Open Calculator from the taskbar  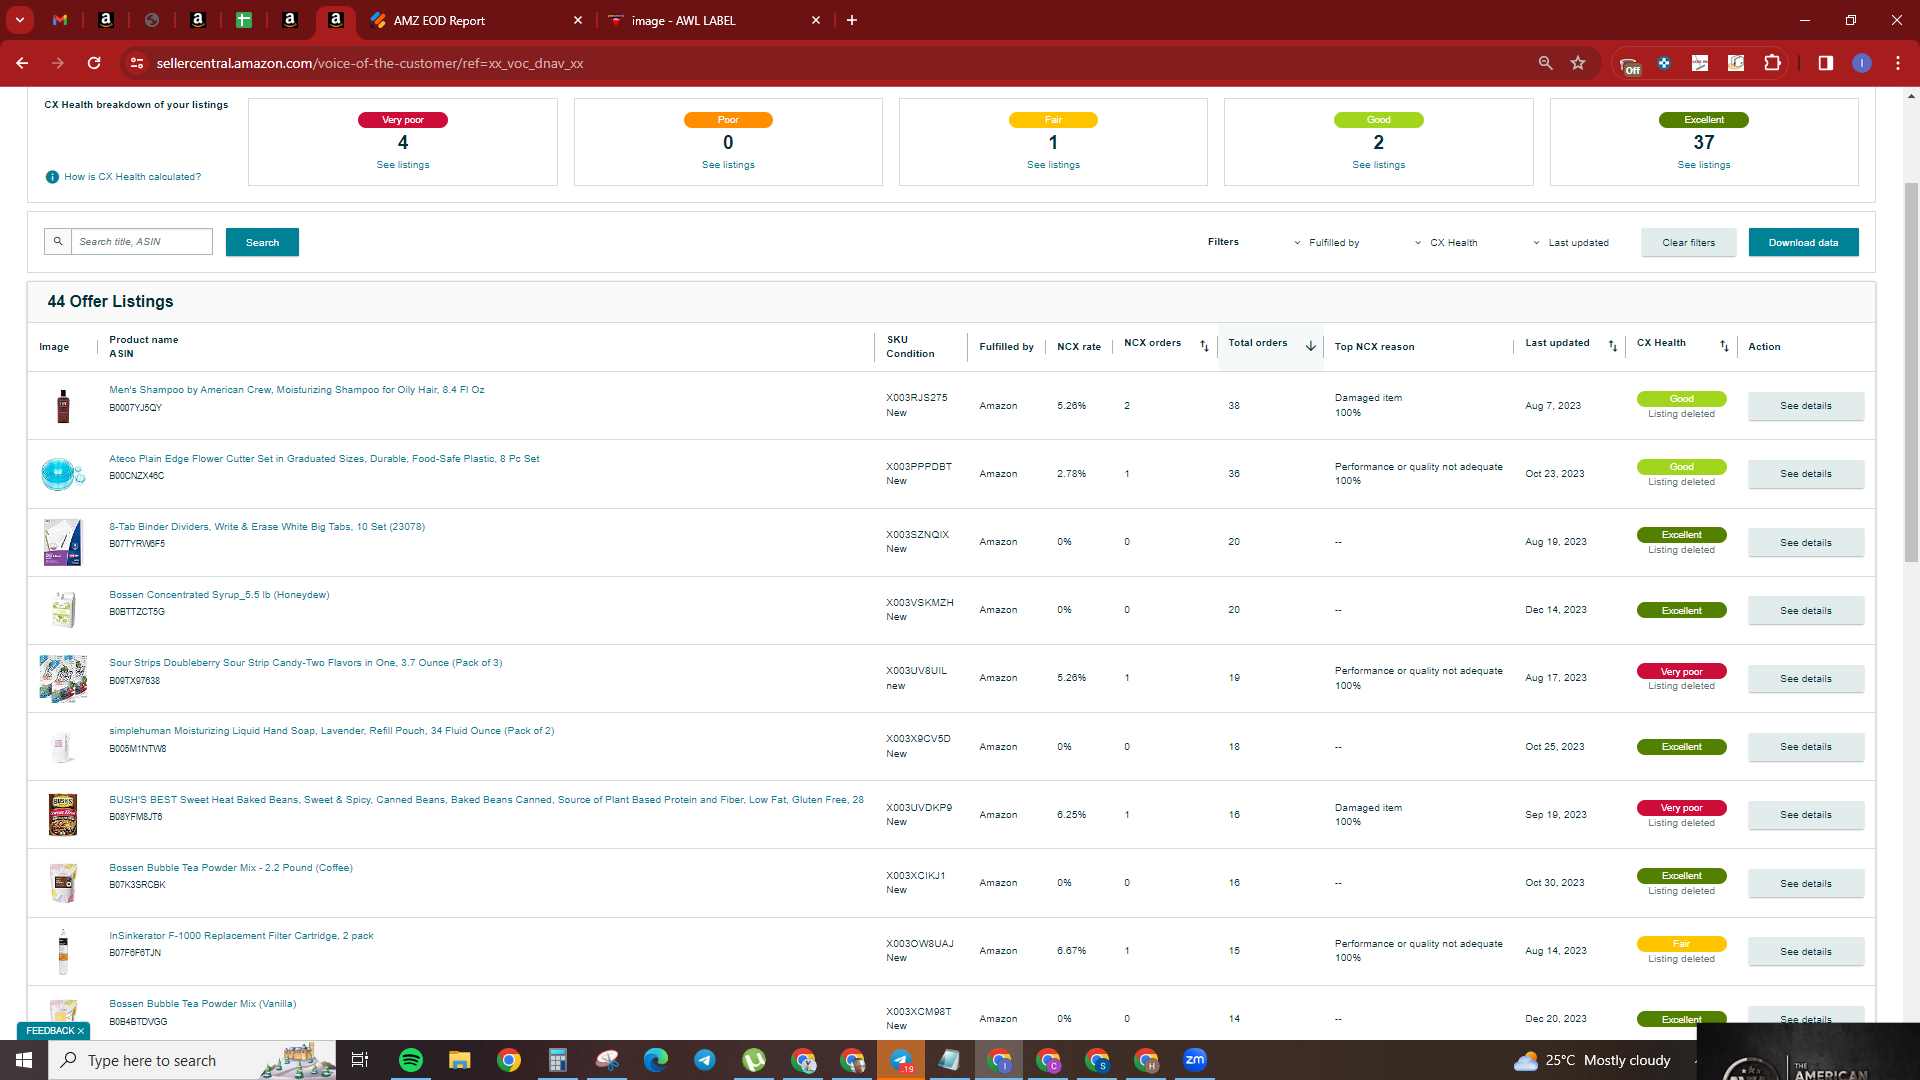[558, 1060]
